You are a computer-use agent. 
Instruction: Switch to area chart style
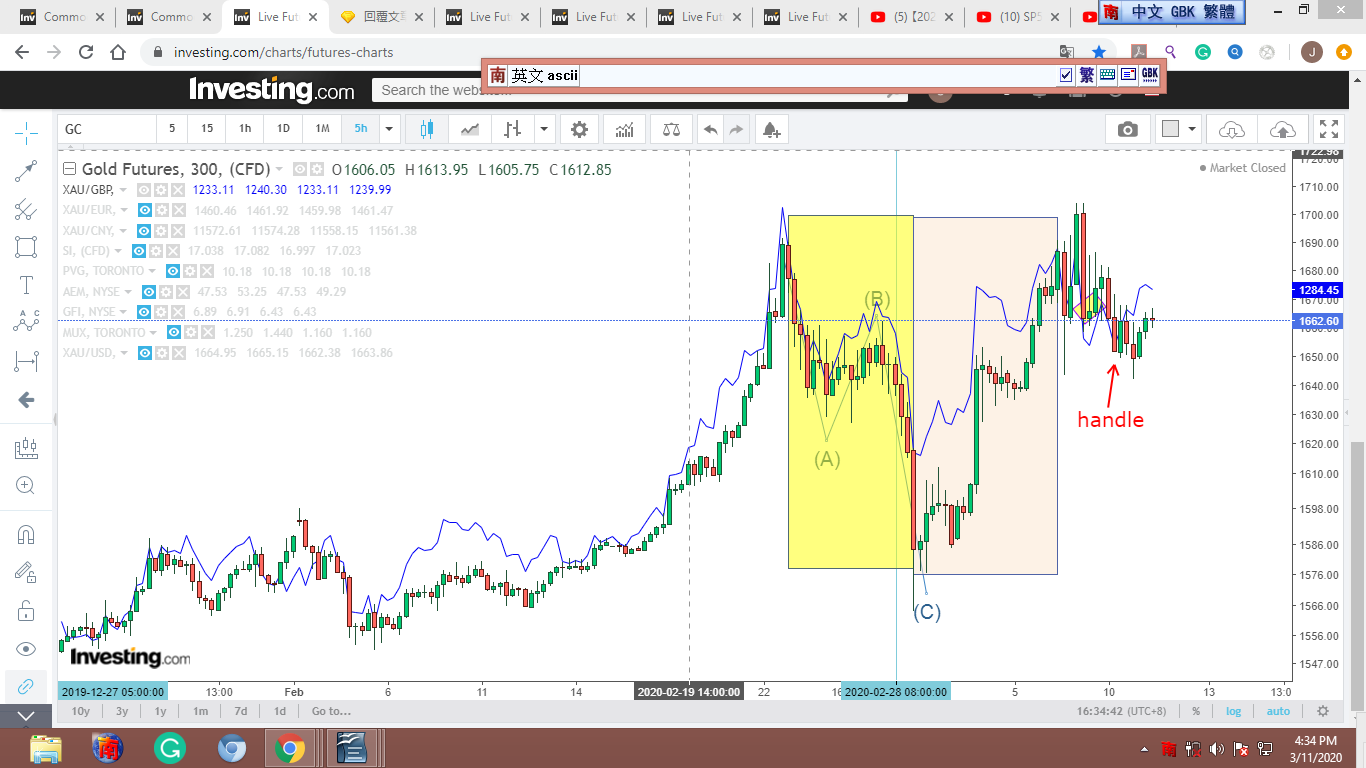pyautogui.click(x=470, y=129)
